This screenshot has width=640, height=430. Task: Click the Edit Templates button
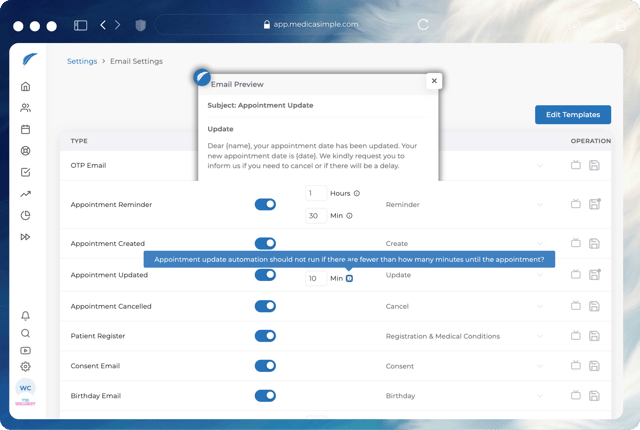(573, 115)
